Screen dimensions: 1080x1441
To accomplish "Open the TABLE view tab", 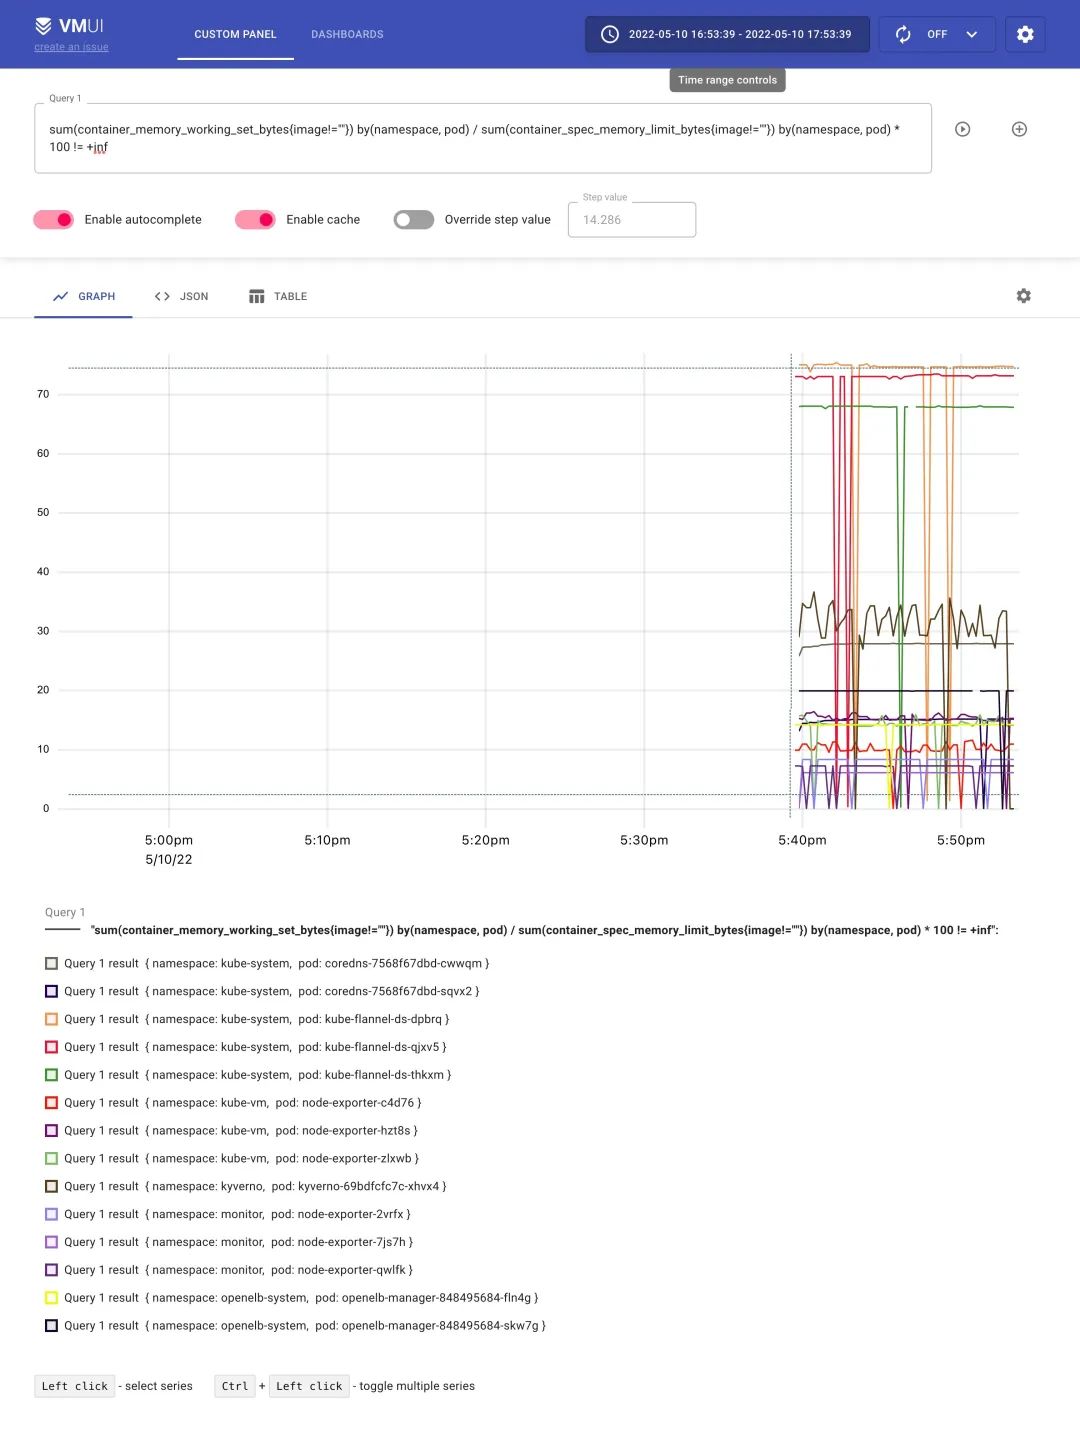I will (278, 296).
